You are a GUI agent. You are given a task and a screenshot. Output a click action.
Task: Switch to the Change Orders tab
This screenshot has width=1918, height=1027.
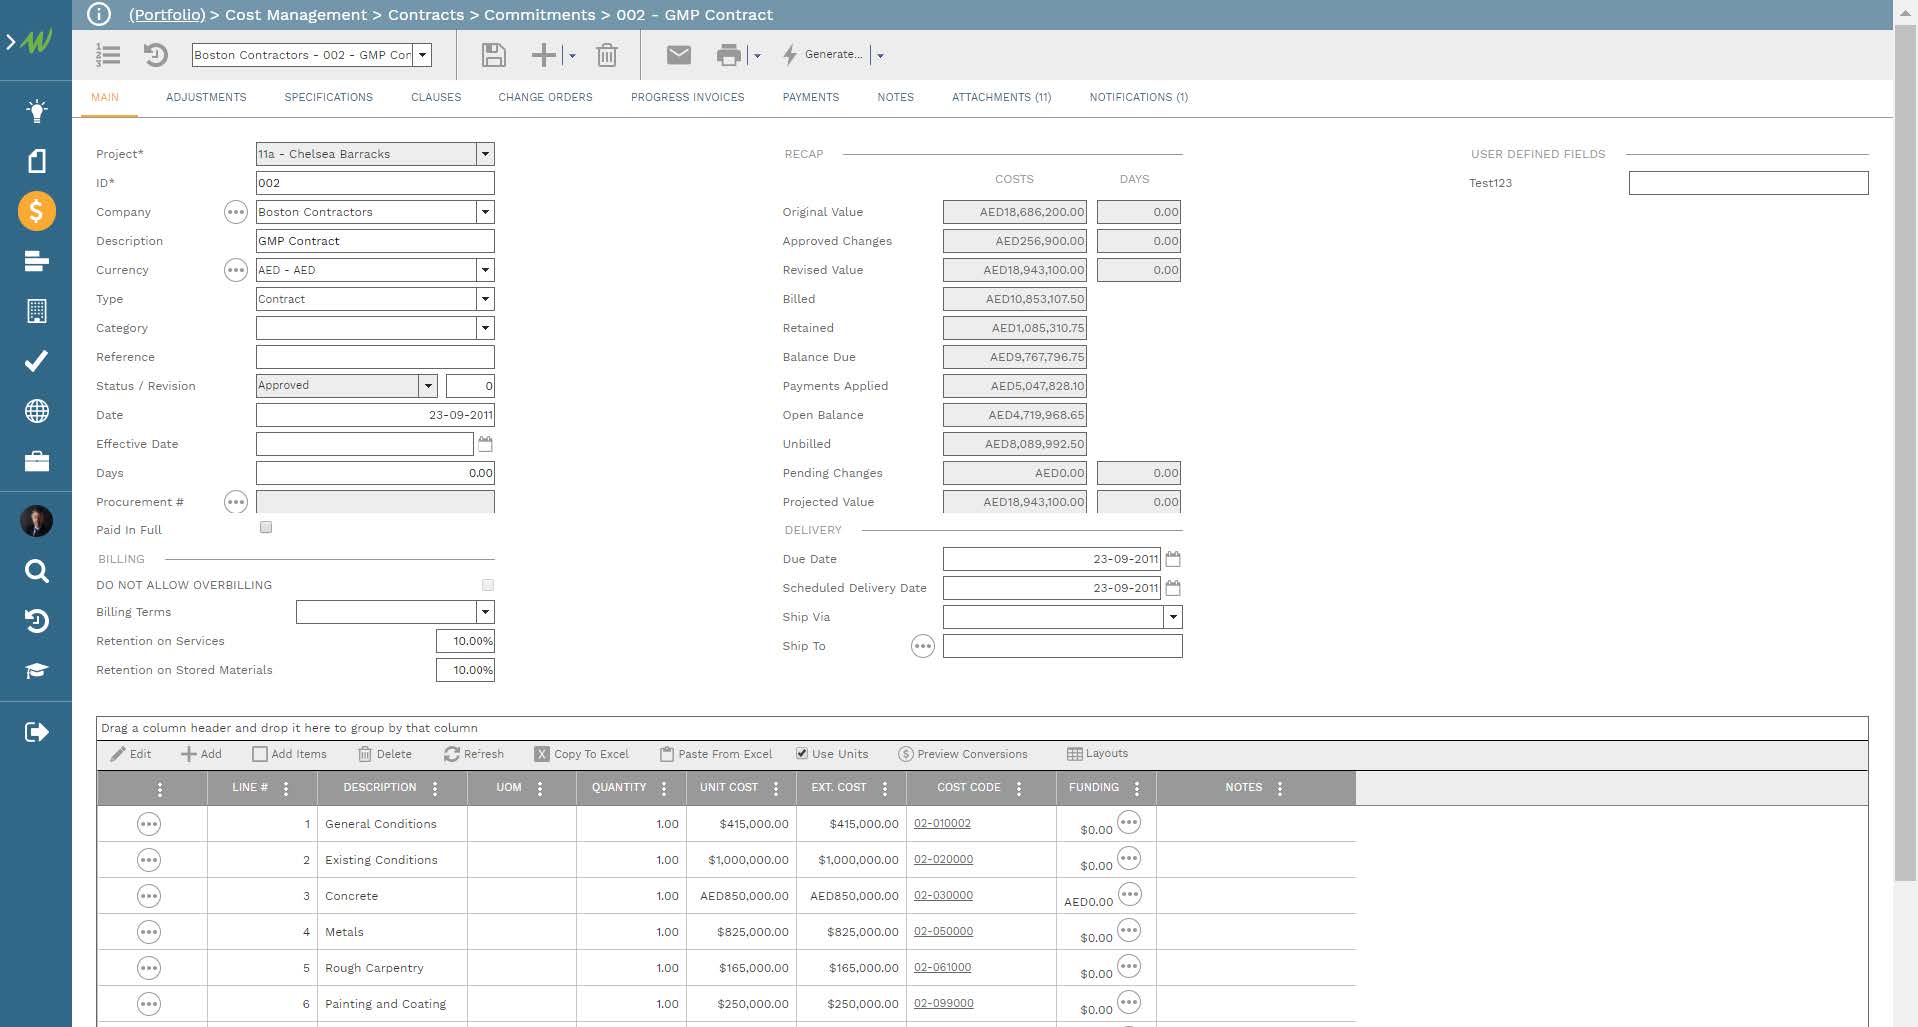(x=545, y=97)
